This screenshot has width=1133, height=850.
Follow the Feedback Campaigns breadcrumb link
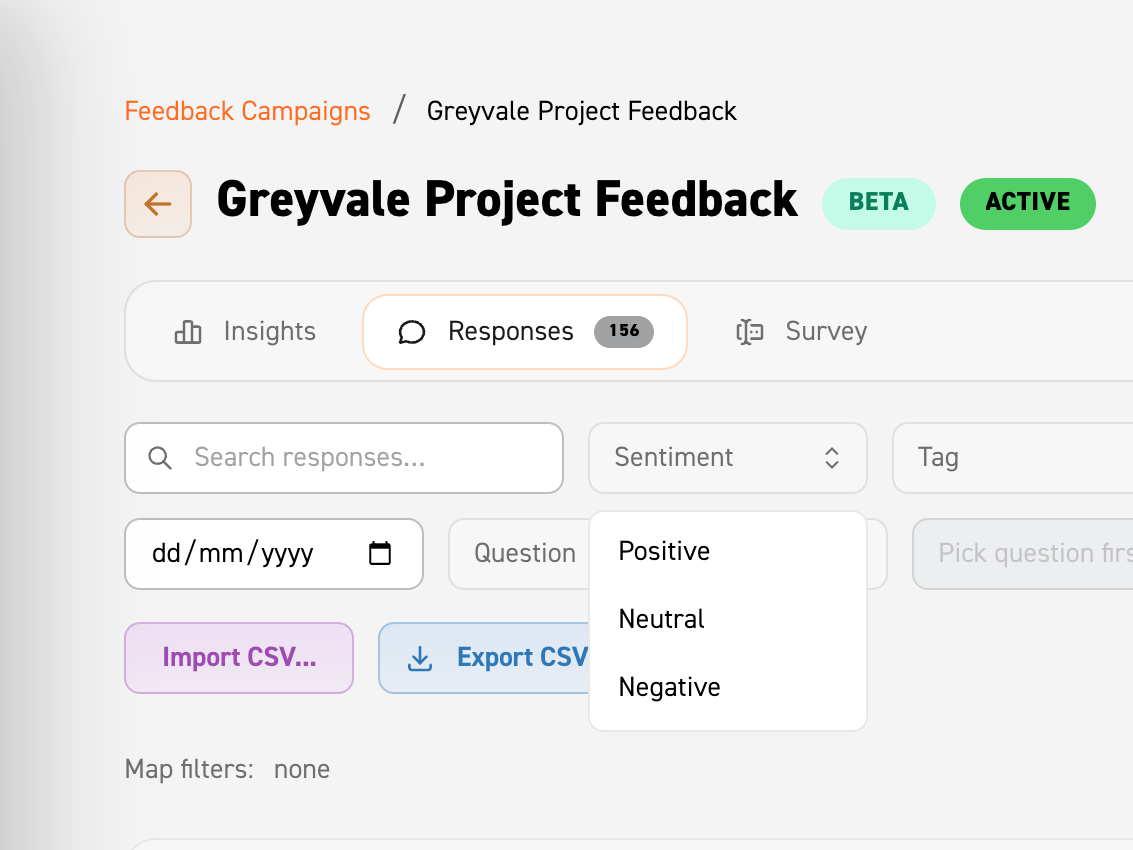[247, 111]
